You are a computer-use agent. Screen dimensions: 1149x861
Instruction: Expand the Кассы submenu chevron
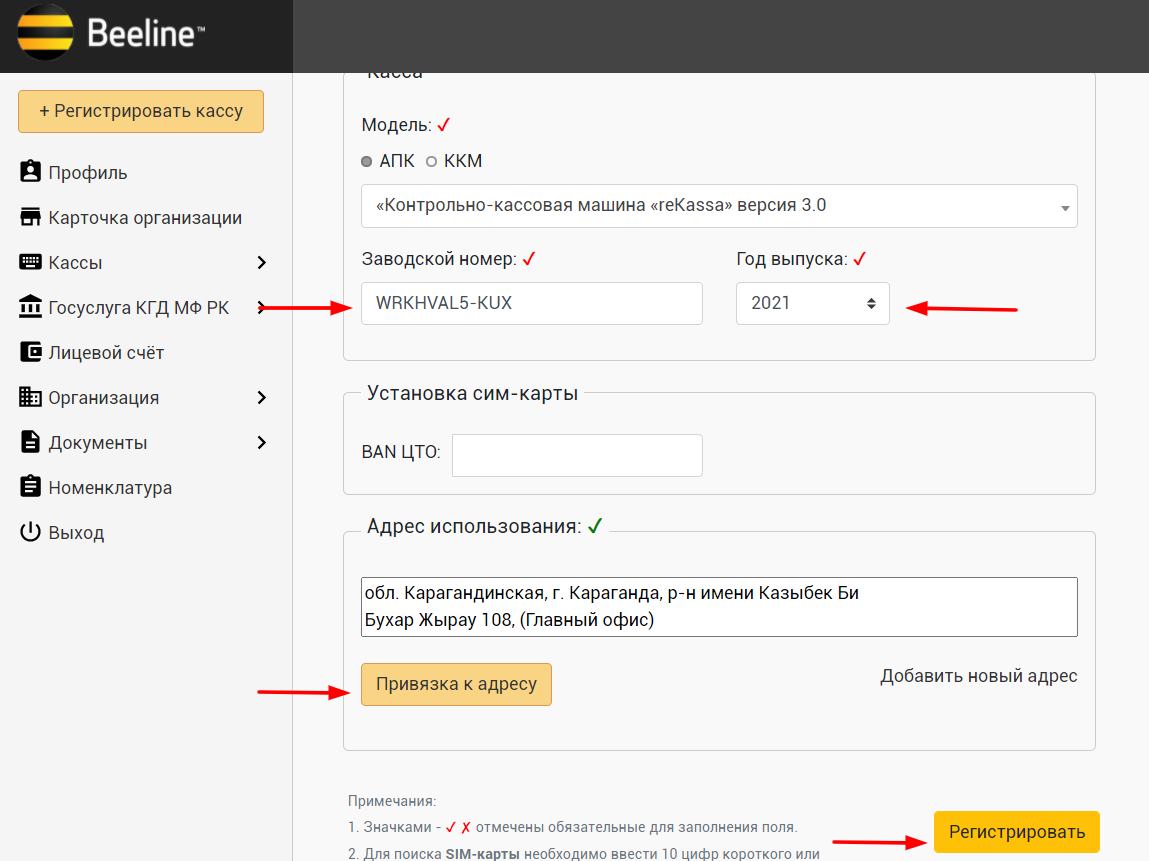262,262
